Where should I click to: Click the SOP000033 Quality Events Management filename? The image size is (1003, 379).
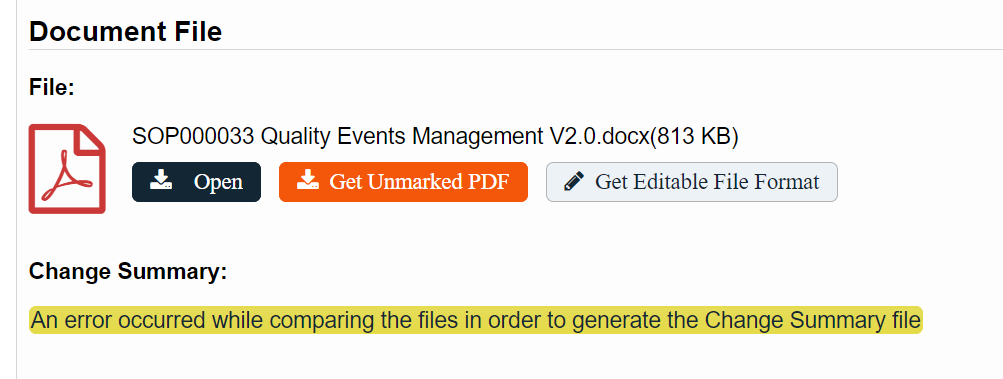[334, 136]
